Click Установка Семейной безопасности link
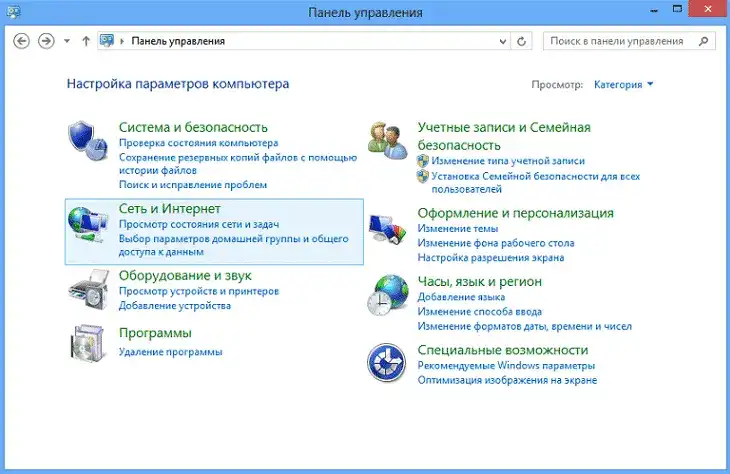This screenshot has height=474, width=730. tap(535, 183)
